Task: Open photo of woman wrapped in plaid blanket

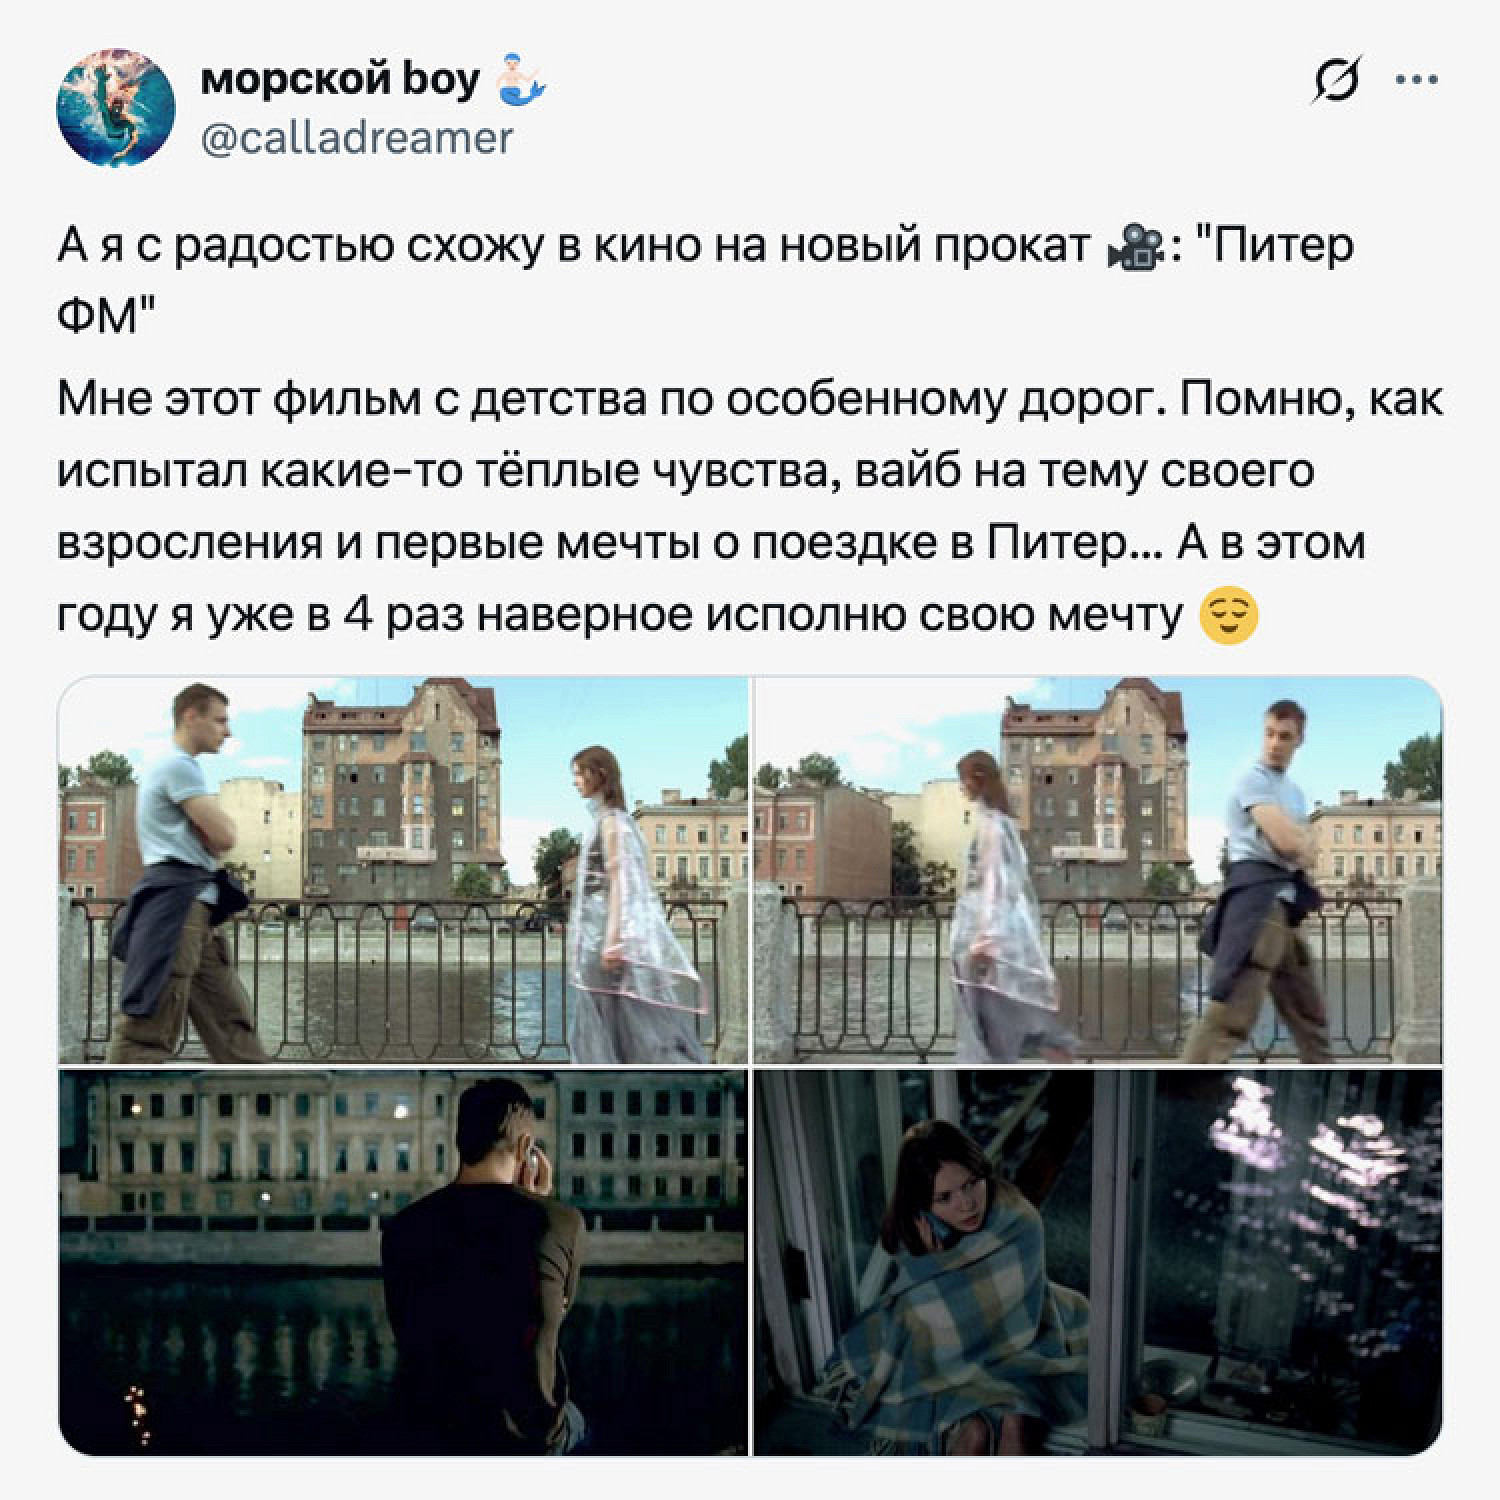Action: click(1098, 1262)
